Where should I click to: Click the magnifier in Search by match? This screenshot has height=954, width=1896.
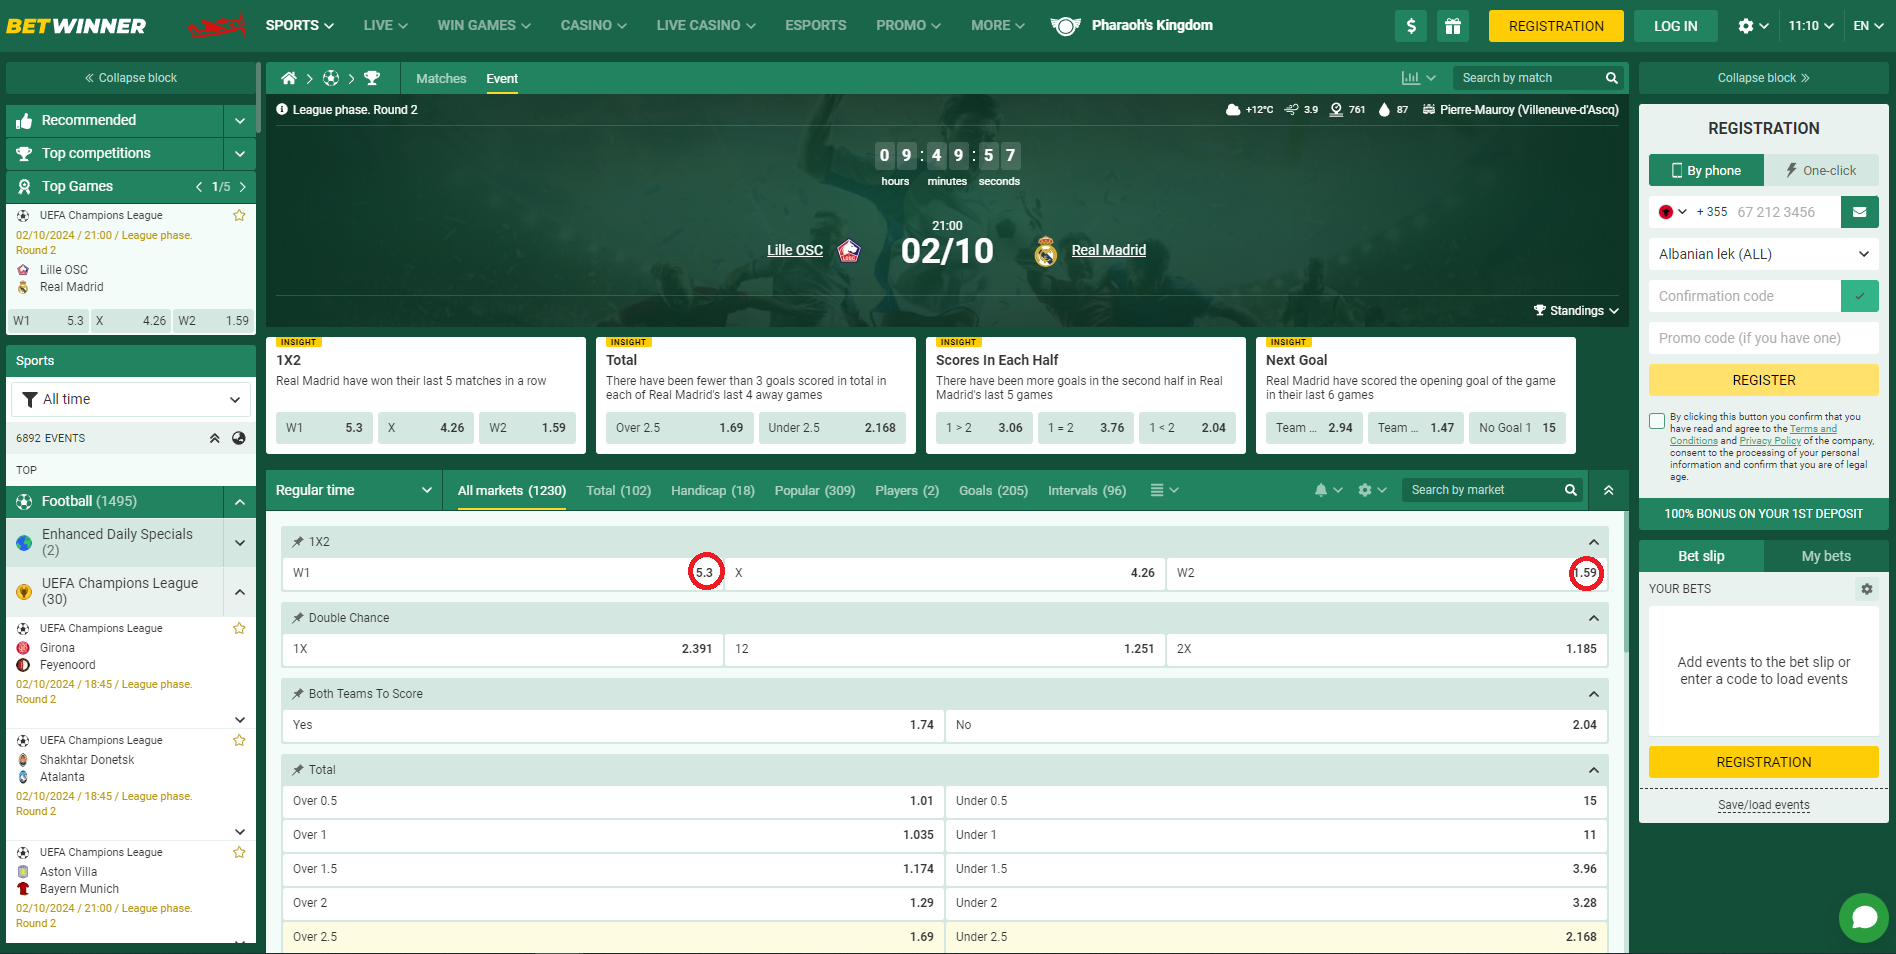point(1611,78)
